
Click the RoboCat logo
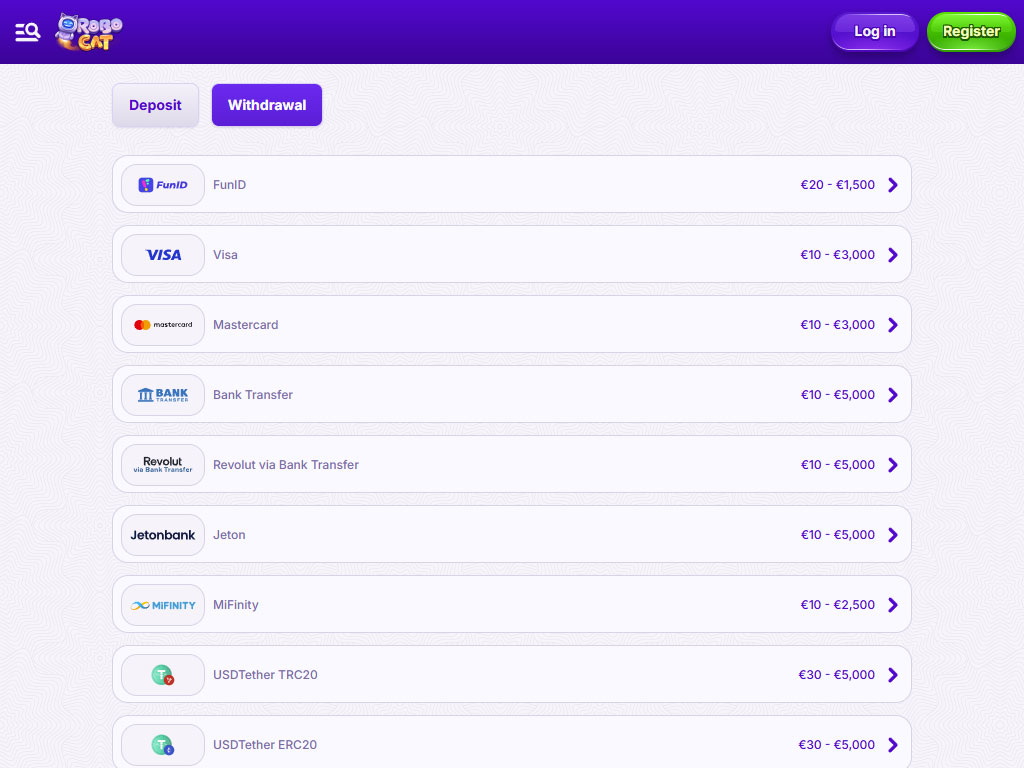89,32
